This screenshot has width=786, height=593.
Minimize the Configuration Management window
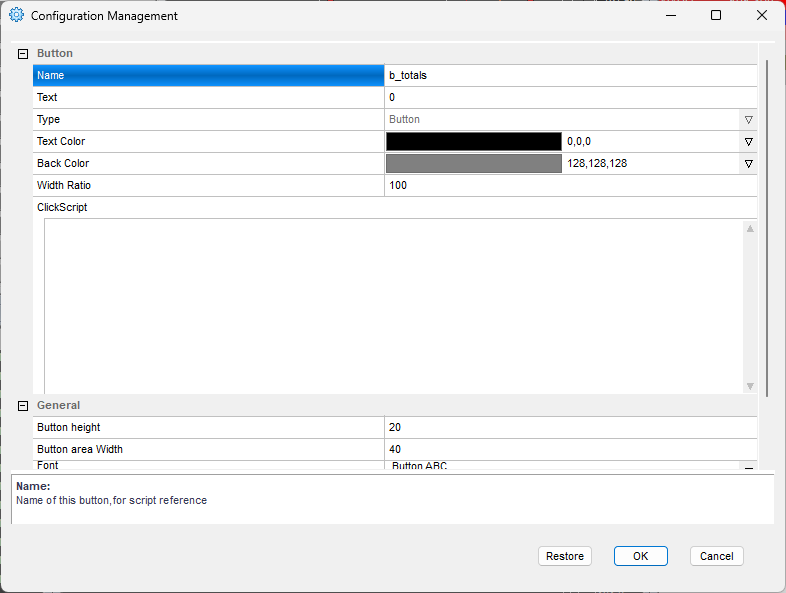(x=671, y=16)
